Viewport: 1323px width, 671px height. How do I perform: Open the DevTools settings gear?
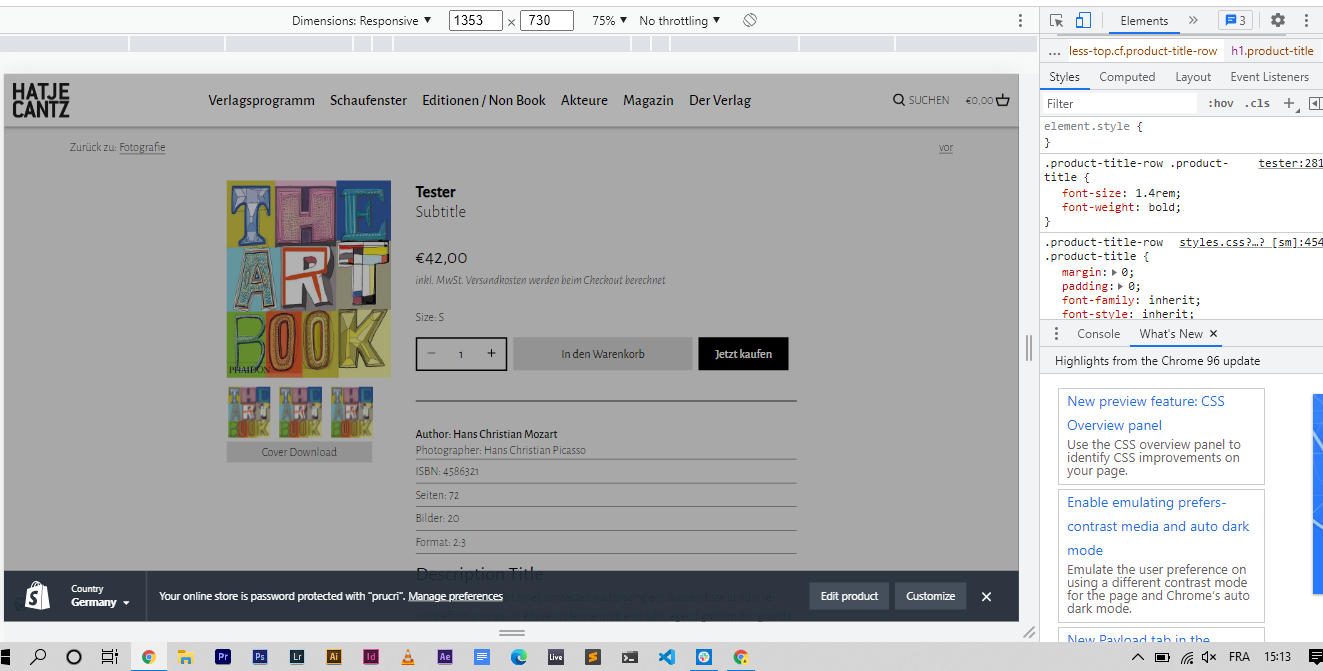pyautogui.click(x=1278, y=20)
